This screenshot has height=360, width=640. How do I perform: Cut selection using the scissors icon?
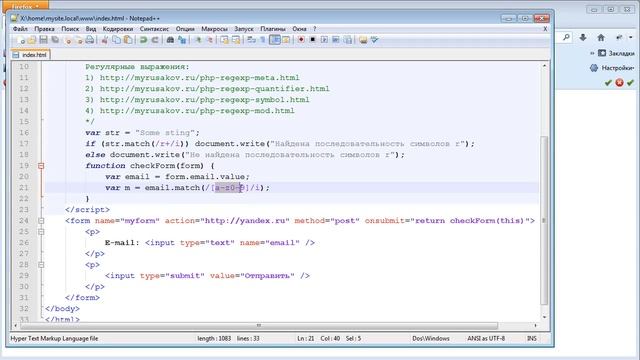tap(104, 40)
